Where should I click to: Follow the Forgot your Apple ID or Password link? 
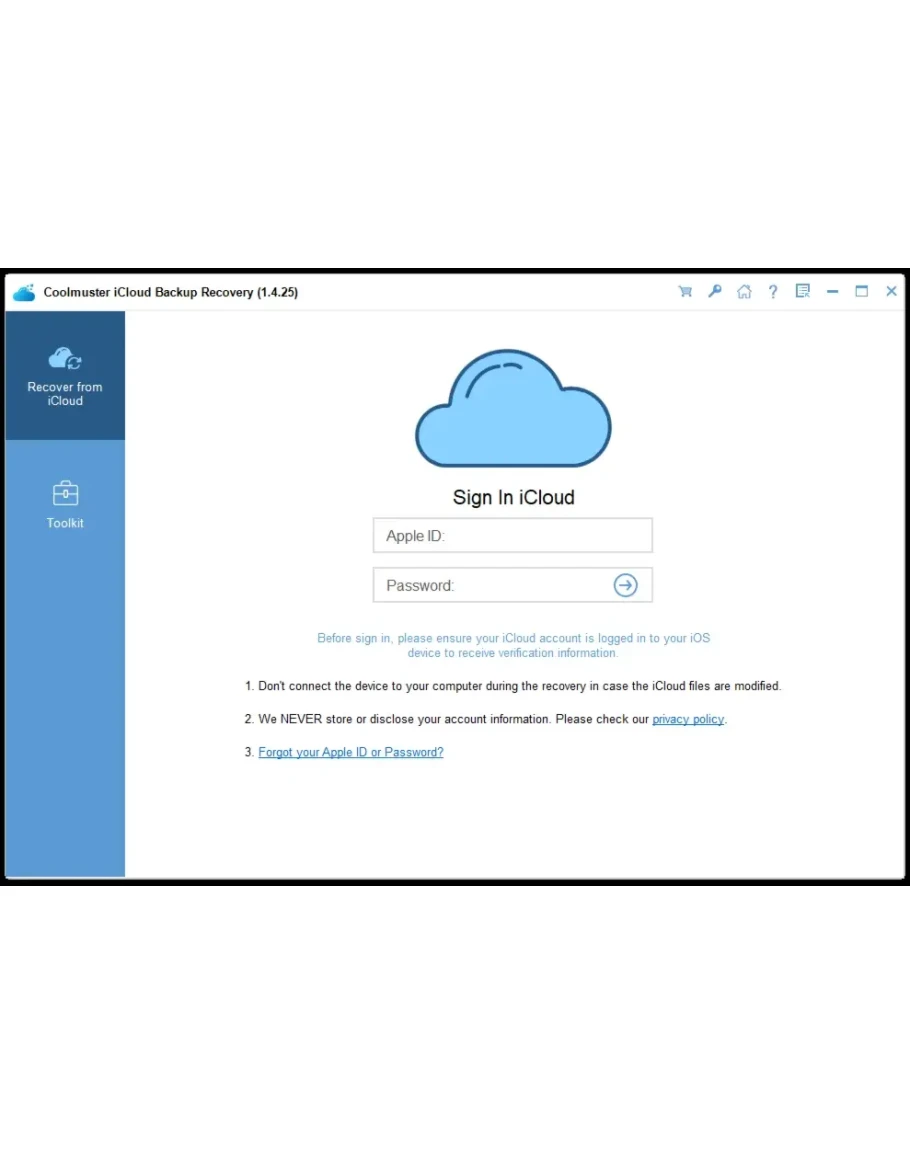point(350,752)
